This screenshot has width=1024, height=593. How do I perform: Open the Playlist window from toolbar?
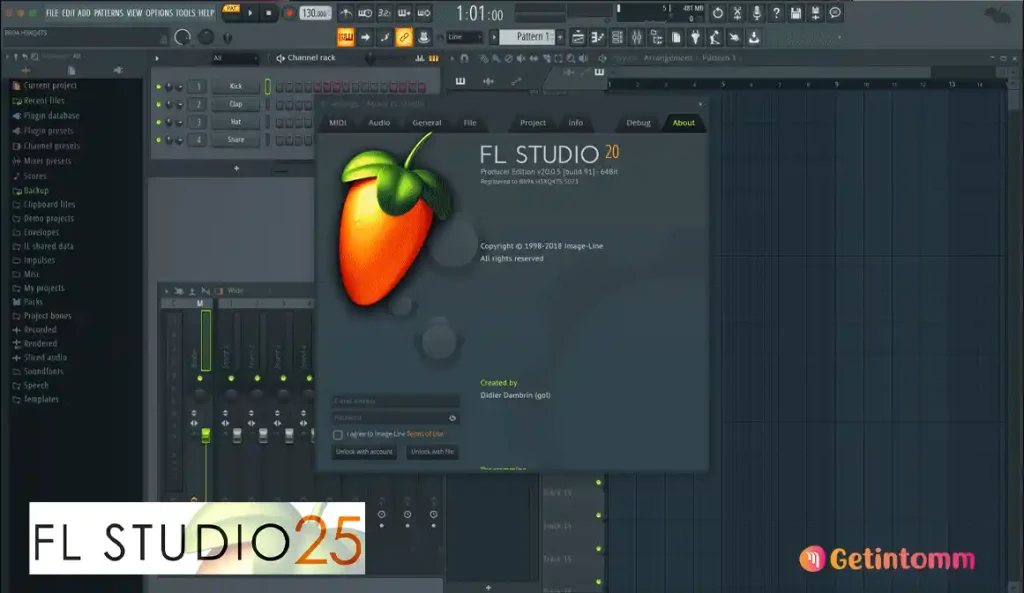click(x=578, y=37)
